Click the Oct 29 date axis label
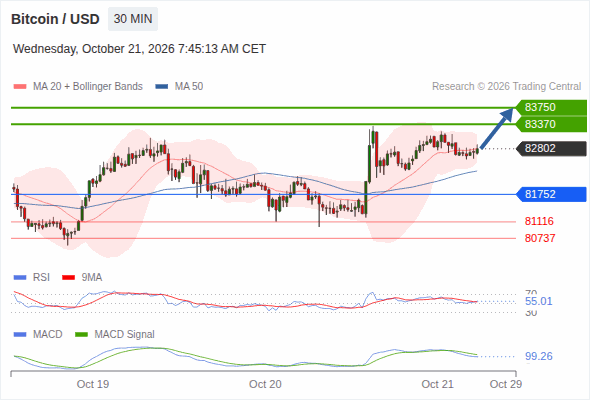Viewport: 590px width, 400px height. pyautogui.click(x=506, y=385)
